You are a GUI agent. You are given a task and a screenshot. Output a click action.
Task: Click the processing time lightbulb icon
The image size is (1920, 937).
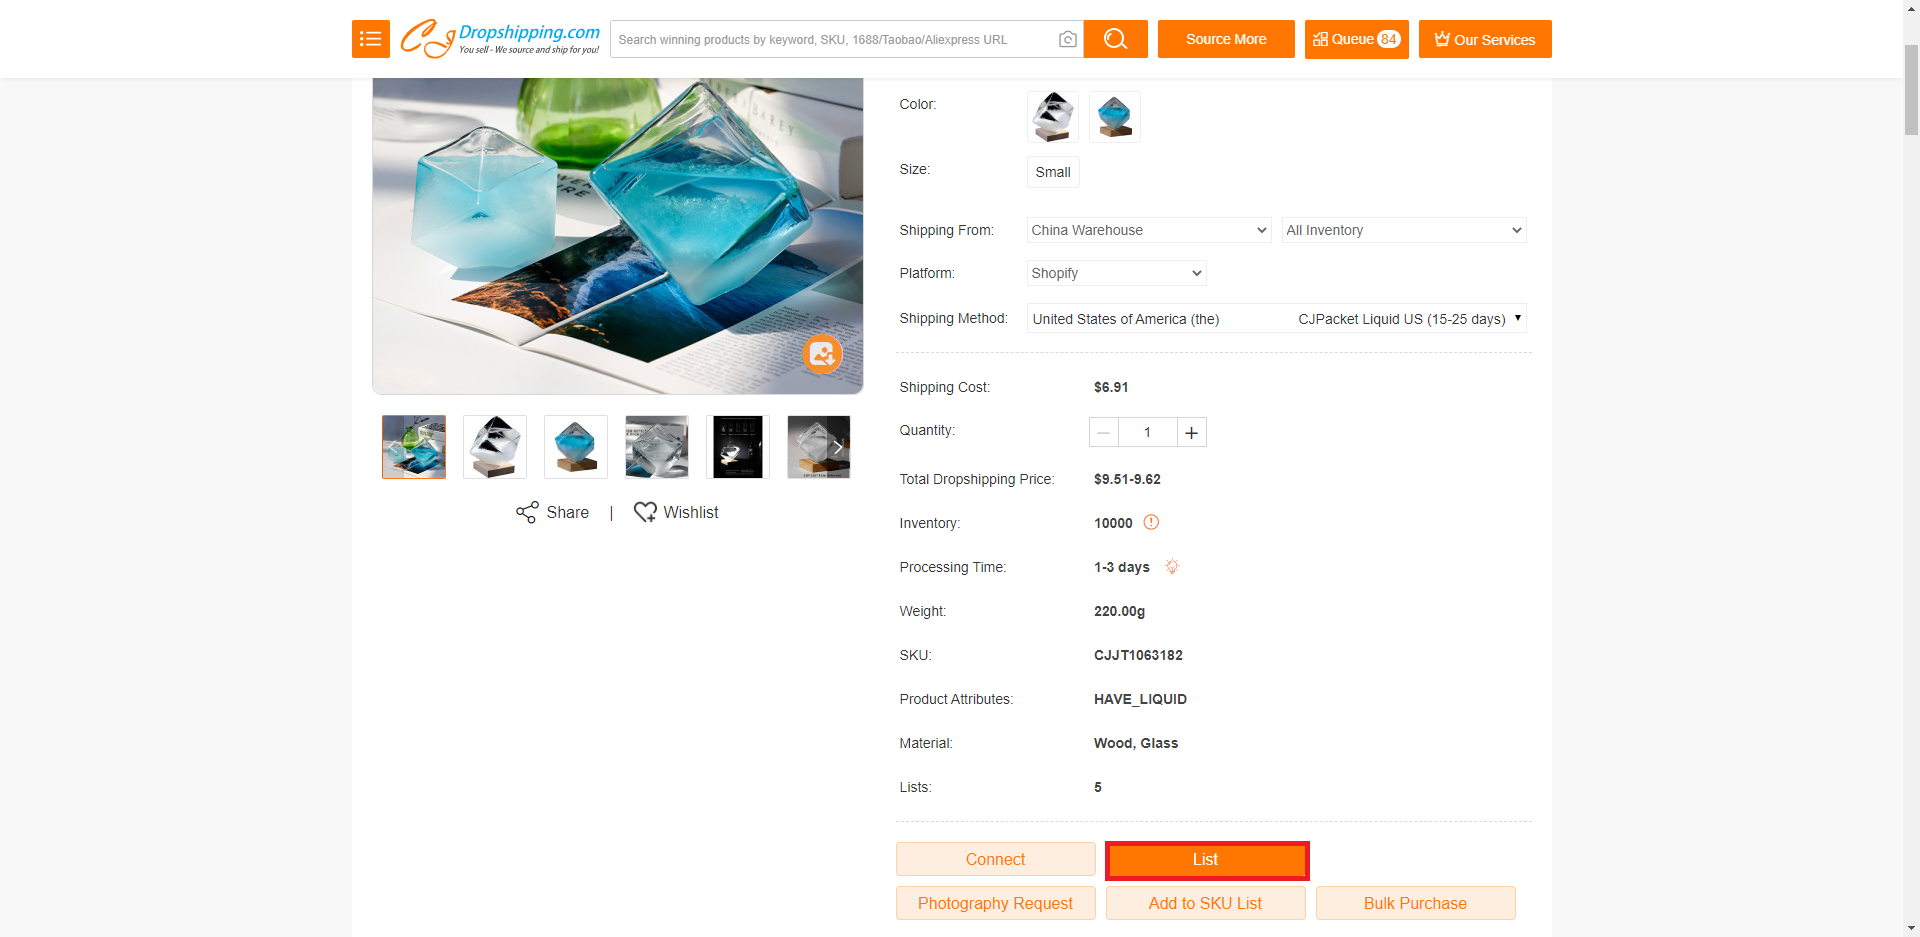(x=1172, y=566)
